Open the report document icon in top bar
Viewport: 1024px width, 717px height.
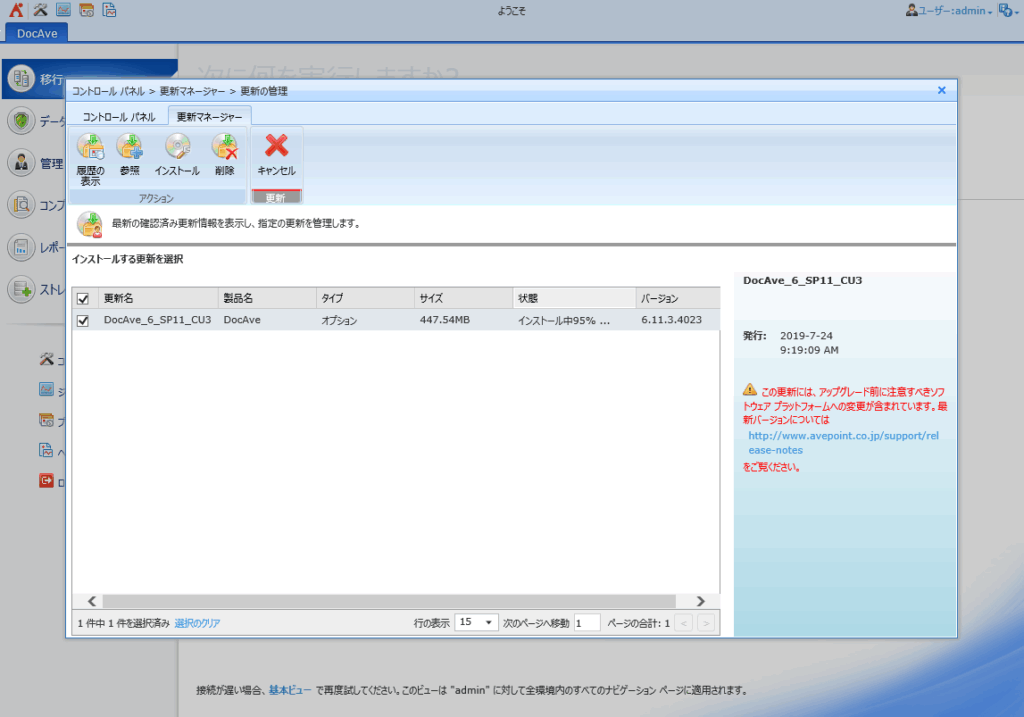(109, 10)
